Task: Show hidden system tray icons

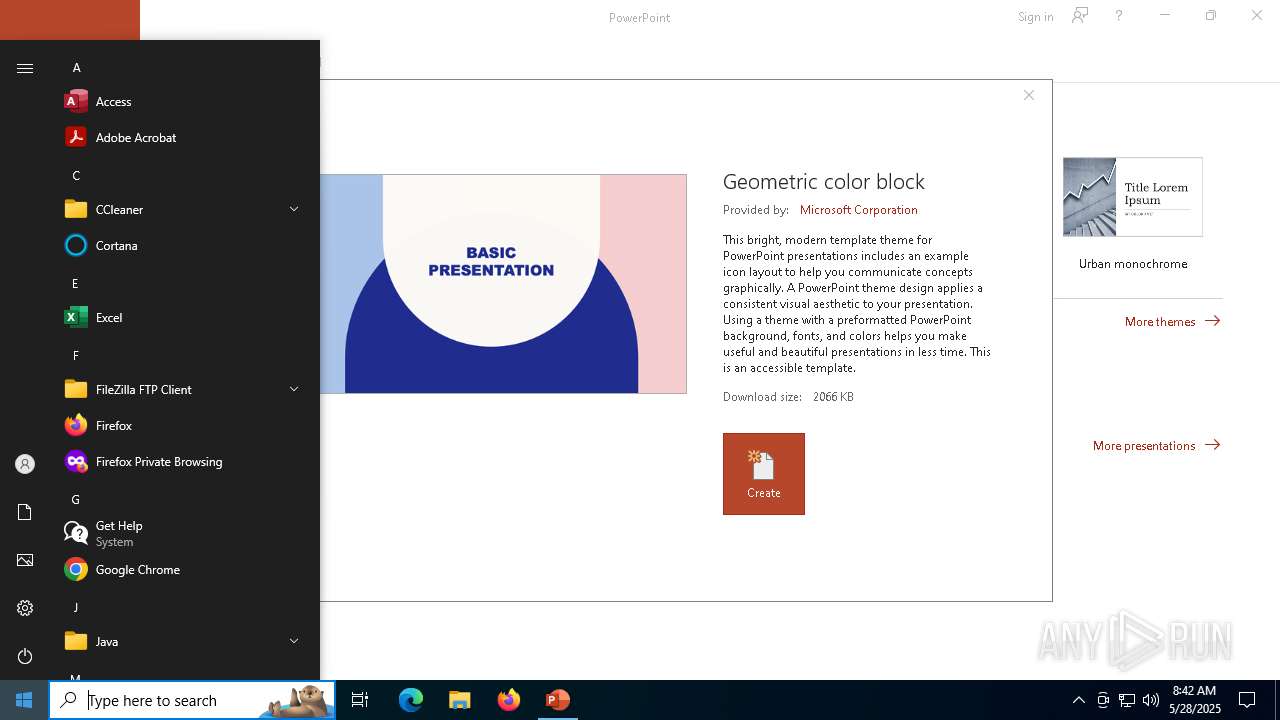Action: [1078, 700]
